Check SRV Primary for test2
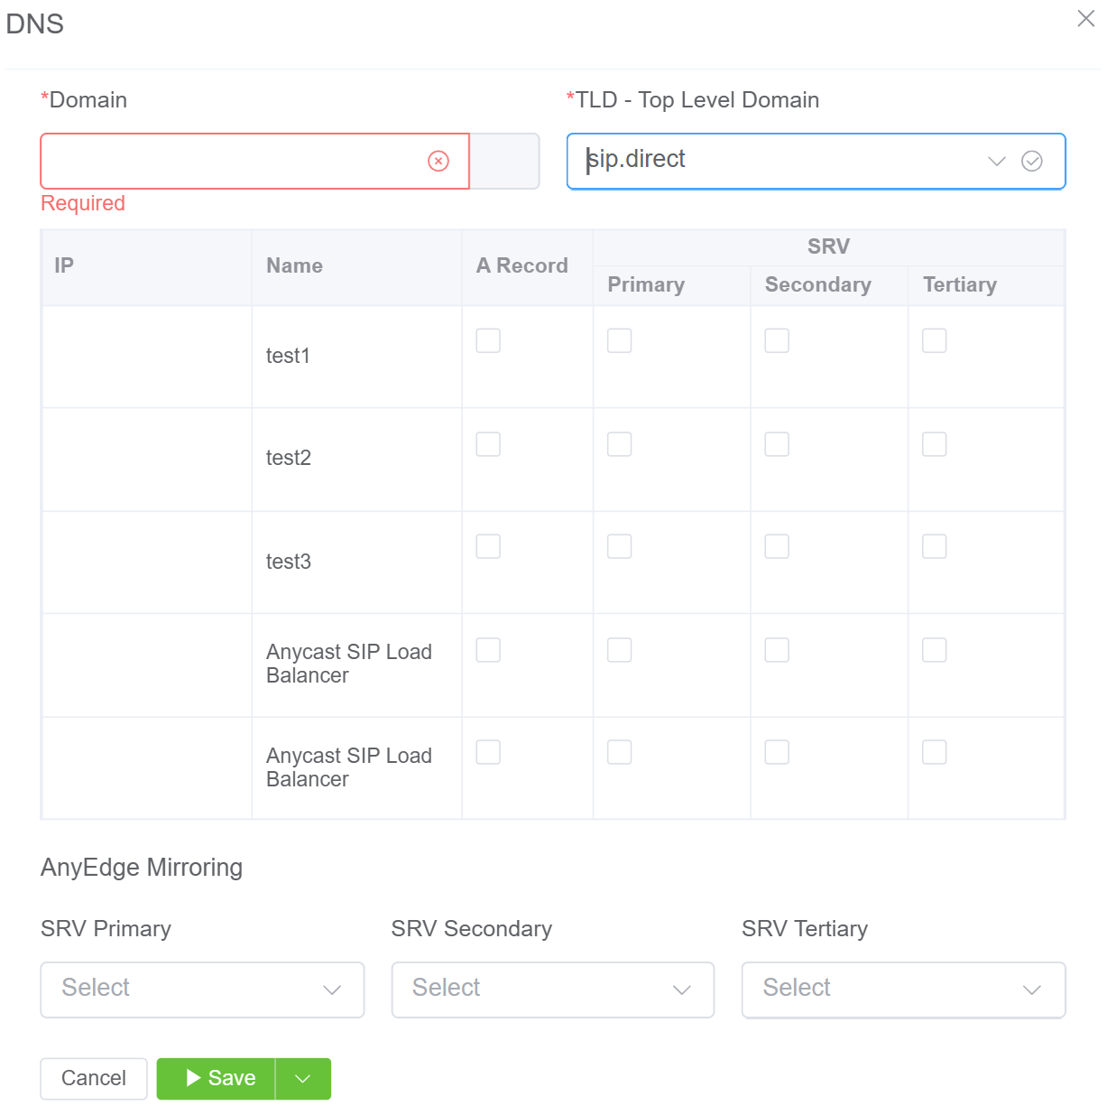Viewport: 1116px width, 1106px height. click(x=620, y=444)
